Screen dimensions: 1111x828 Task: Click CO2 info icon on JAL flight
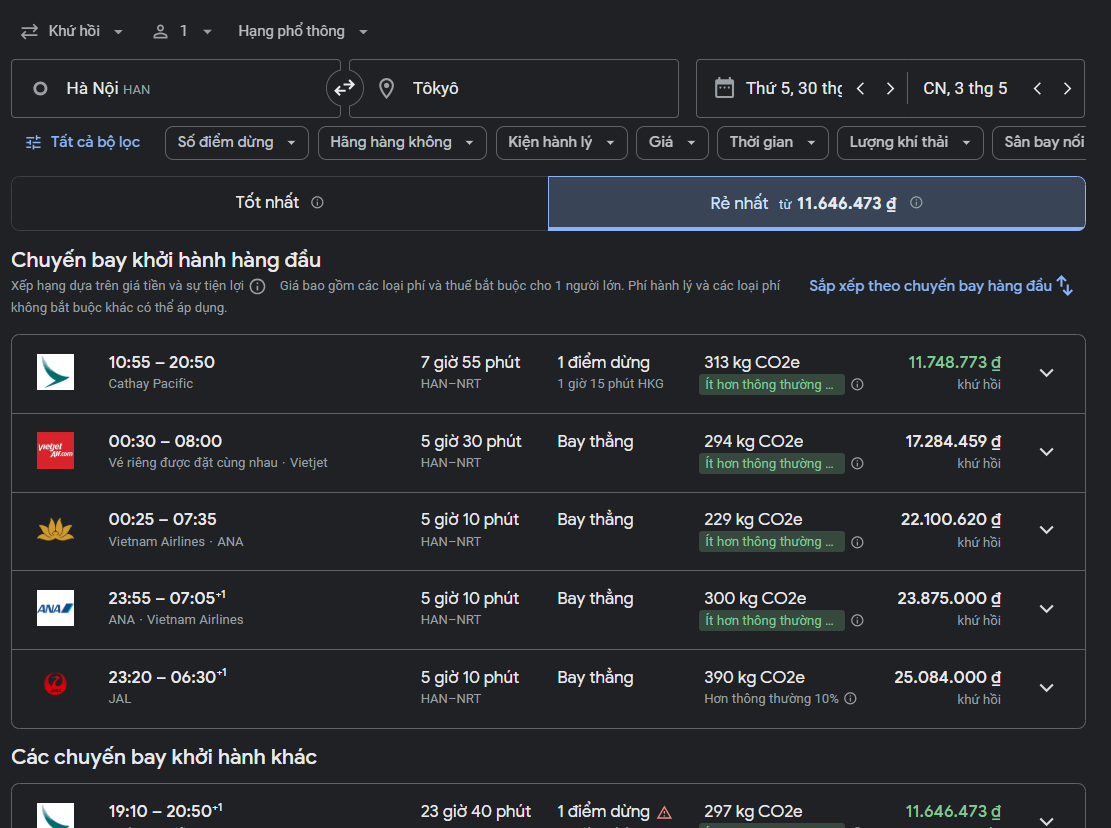pos(850,699)
